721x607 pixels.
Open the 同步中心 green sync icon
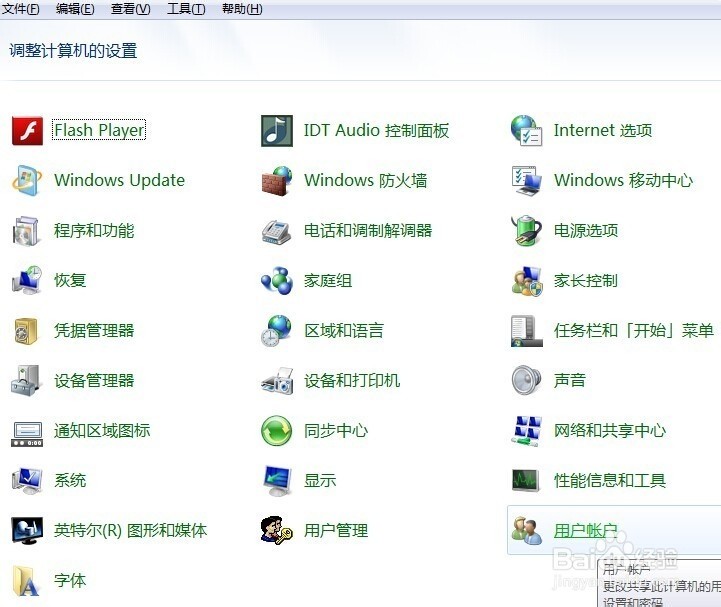pos(277,430)
